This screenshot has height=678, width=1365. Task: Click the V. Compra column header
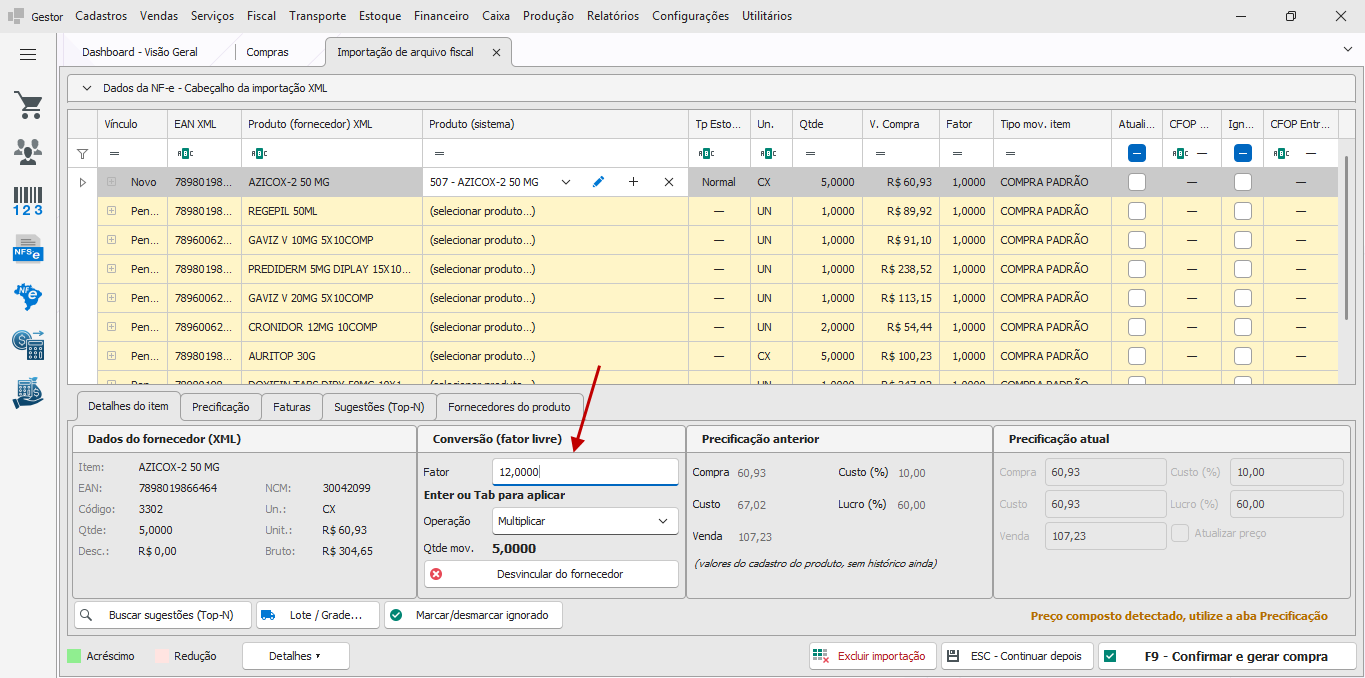[x=901, y=125]
